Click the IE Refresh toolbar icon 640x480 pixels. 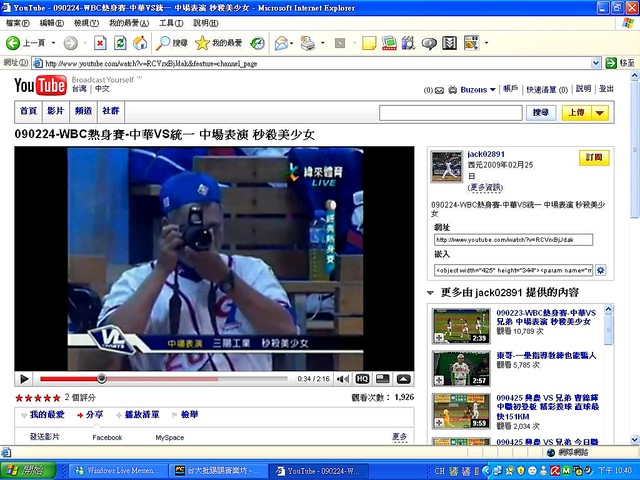point(120,43)
